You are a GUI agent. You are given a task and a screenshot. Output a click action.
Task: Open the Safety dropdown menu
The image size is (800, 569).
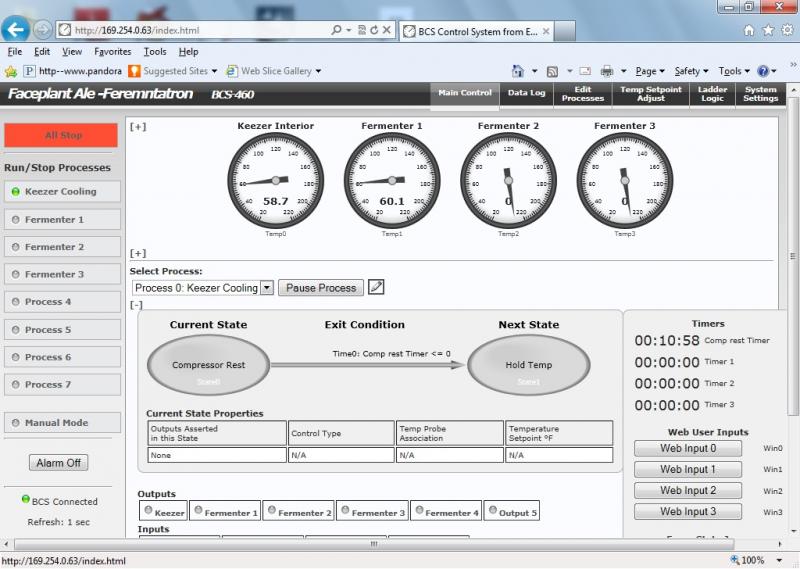click(691, 71)
